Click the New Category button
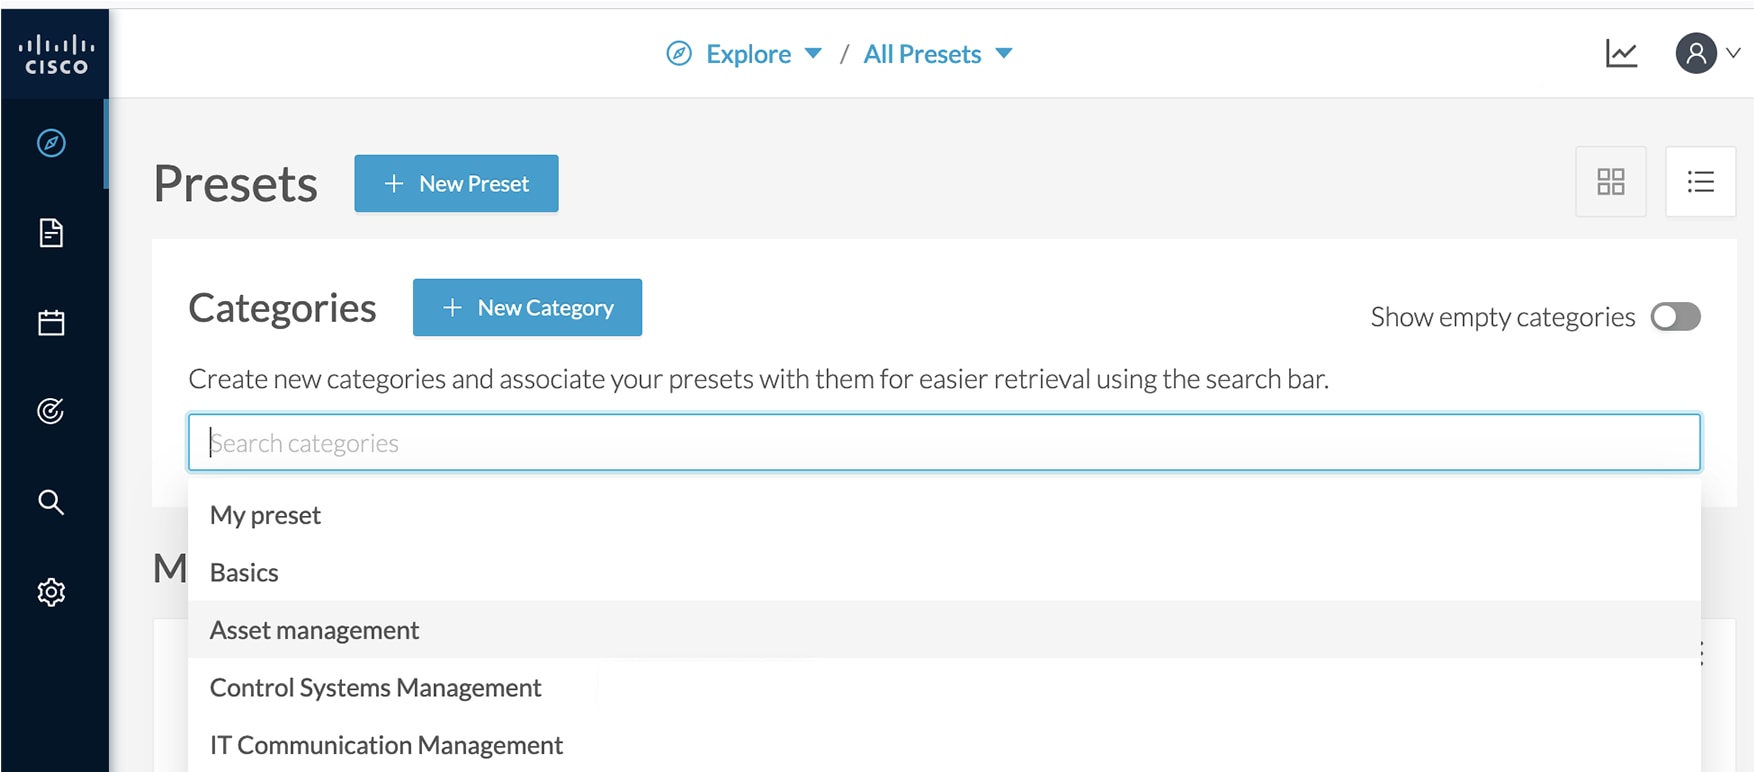Image resolution: width=1754 pixels, height=772 pixels. (x=527, y=307)
